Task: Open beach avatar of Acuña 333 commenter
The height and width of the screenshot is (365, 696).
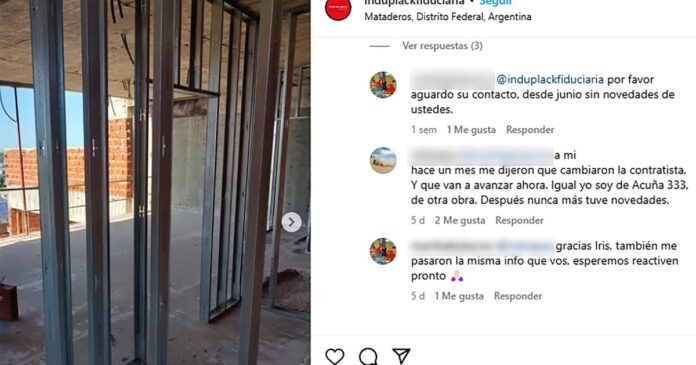Action: (383, 160)
